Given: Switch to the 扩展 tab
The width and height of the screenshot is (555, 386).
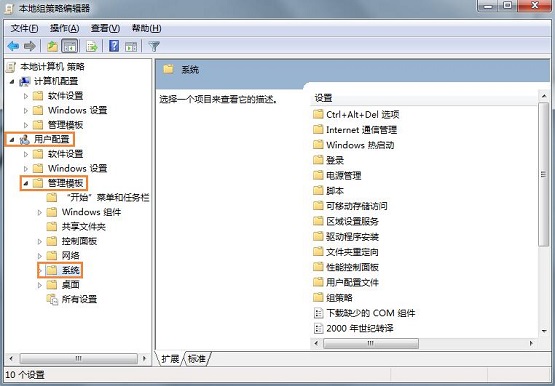Looking at the screenshot, I should coord(170,359).
